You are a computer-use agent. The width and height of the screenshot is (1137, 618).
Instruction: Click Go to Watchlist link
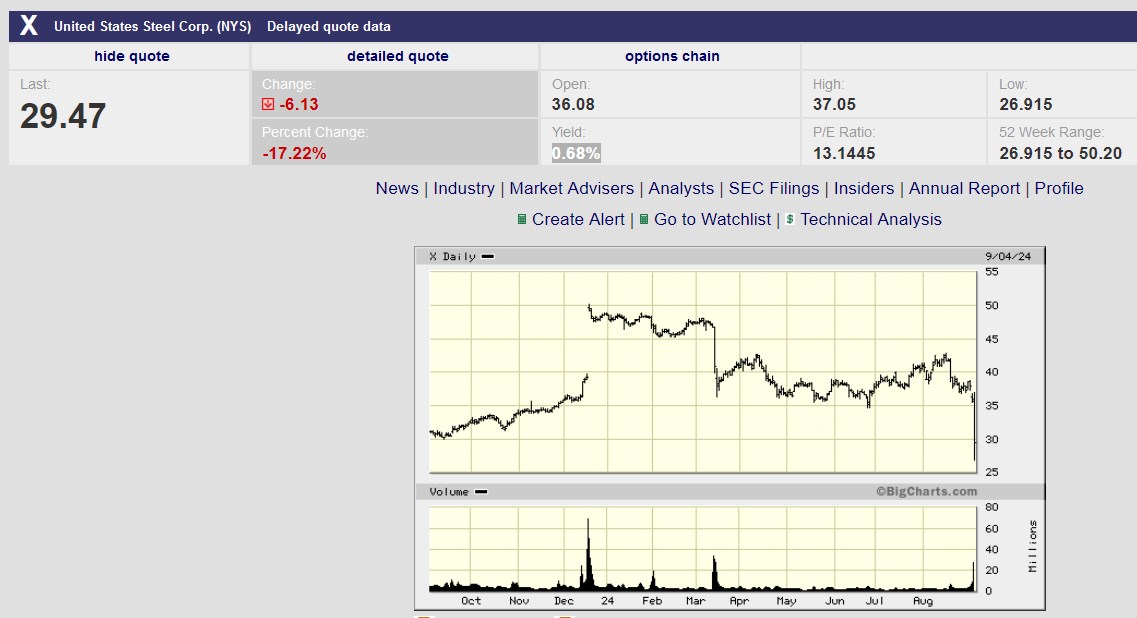click(712, 220)
